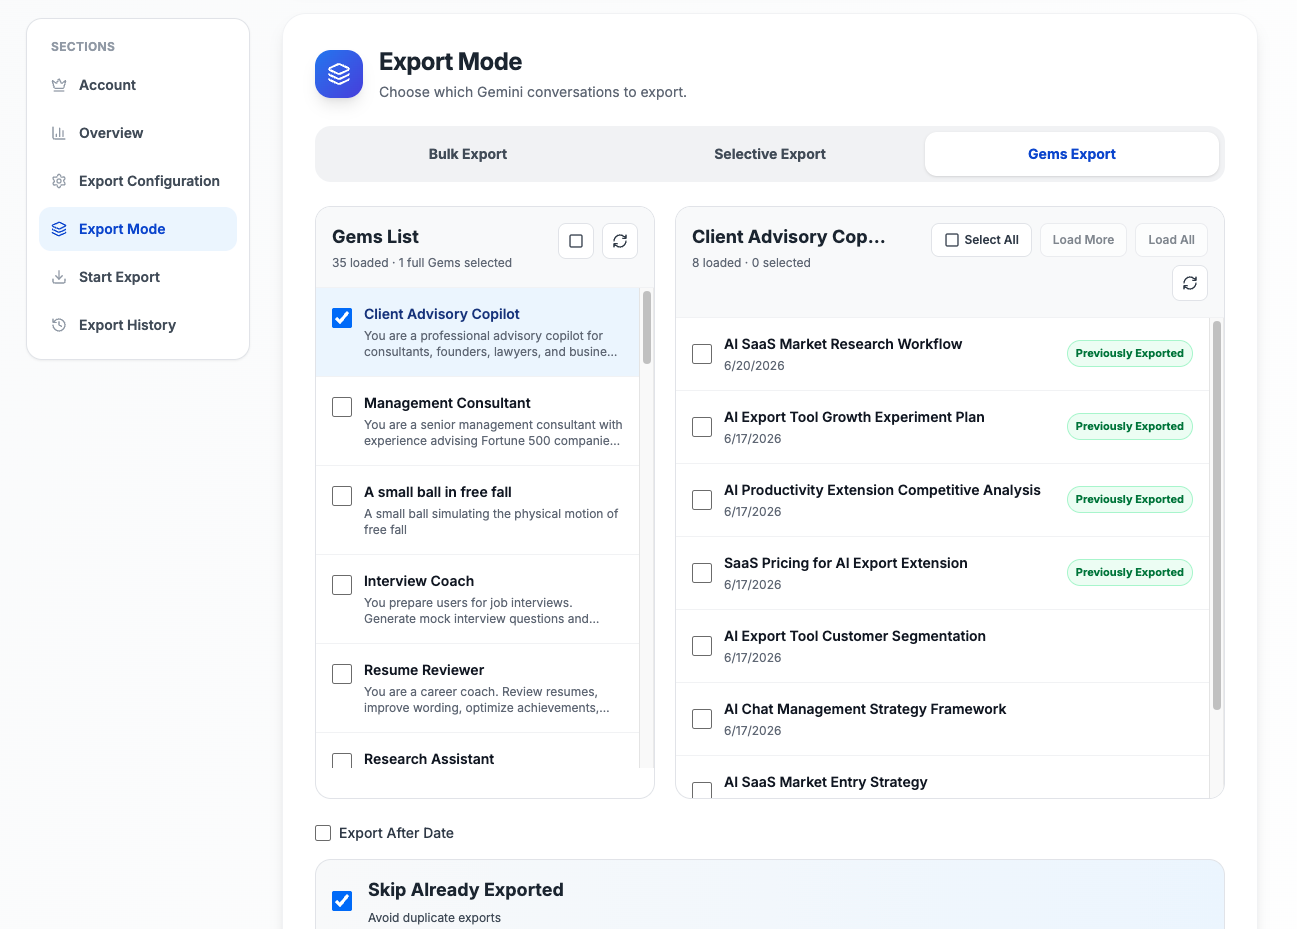Refresh the Client Advisory Copilot conversations
The width and height of the screenshot is (1297, 929).
[1190, 283]
